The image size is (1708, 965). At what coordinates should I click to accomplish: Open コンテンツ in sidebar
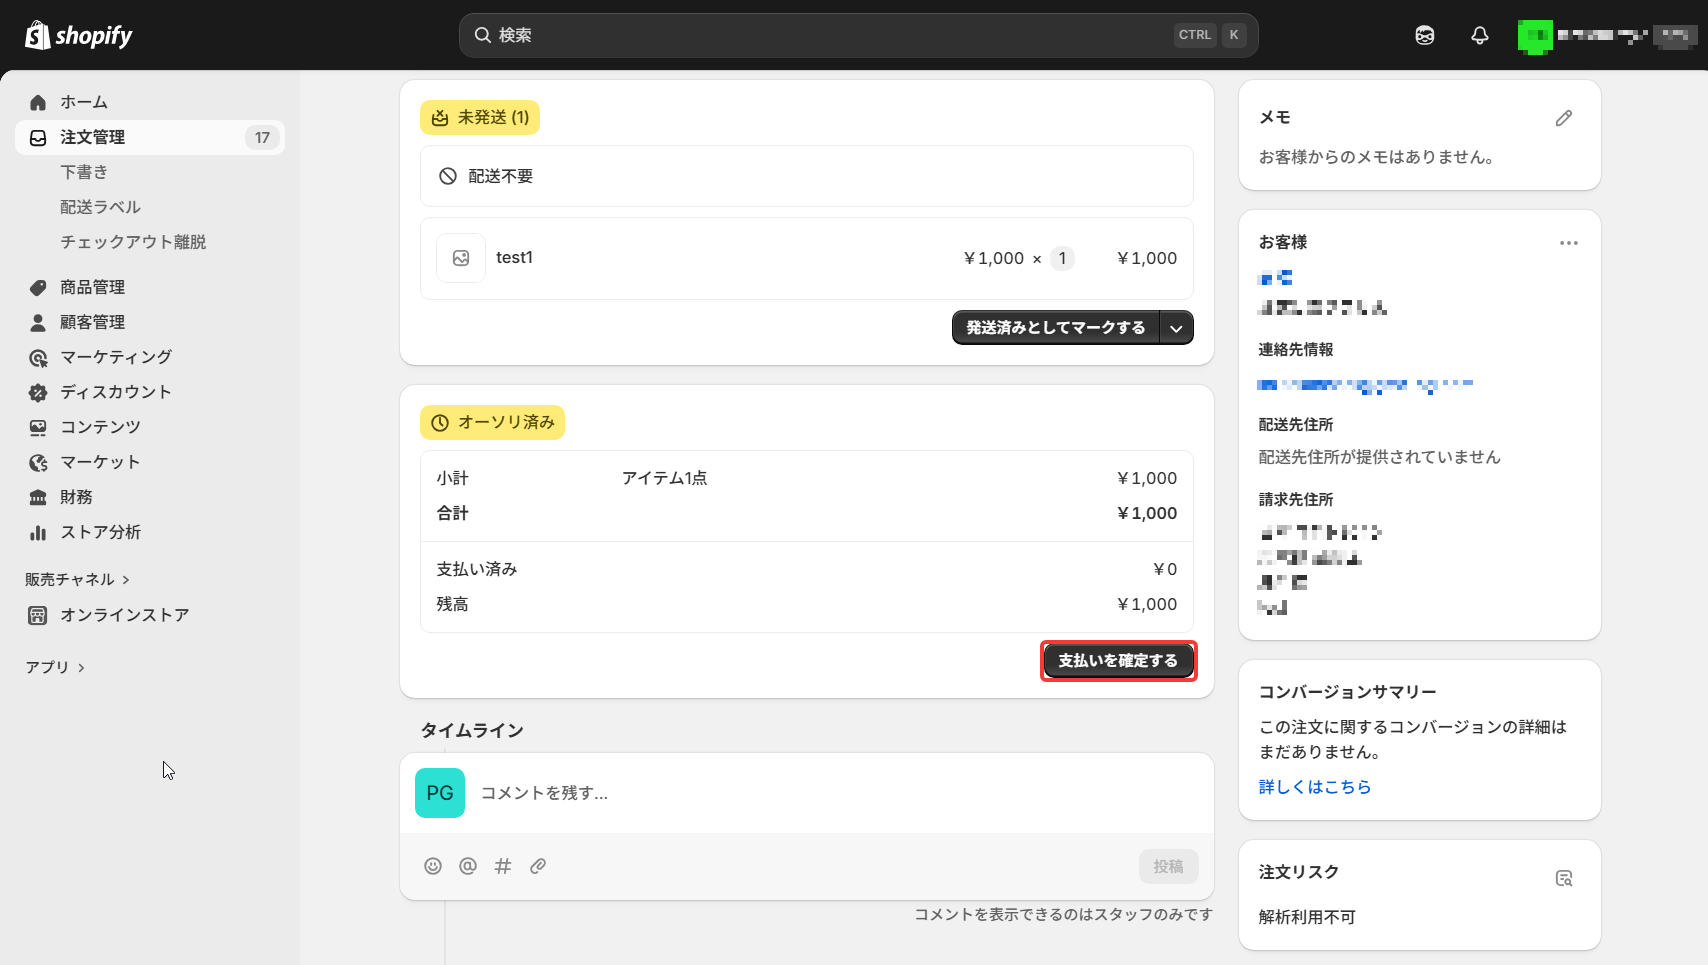pos(150,427)
